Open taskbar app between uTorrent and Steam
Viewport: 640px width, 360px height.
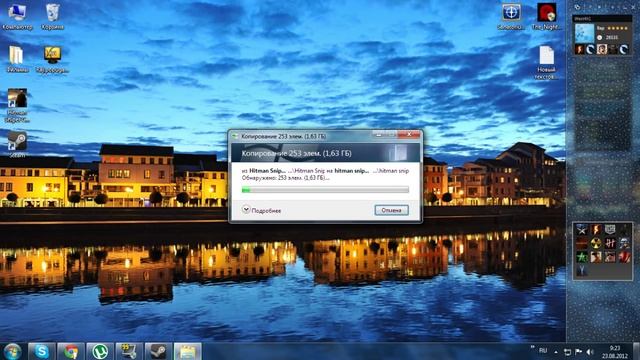pyautogui.click(x=129, y=351)
